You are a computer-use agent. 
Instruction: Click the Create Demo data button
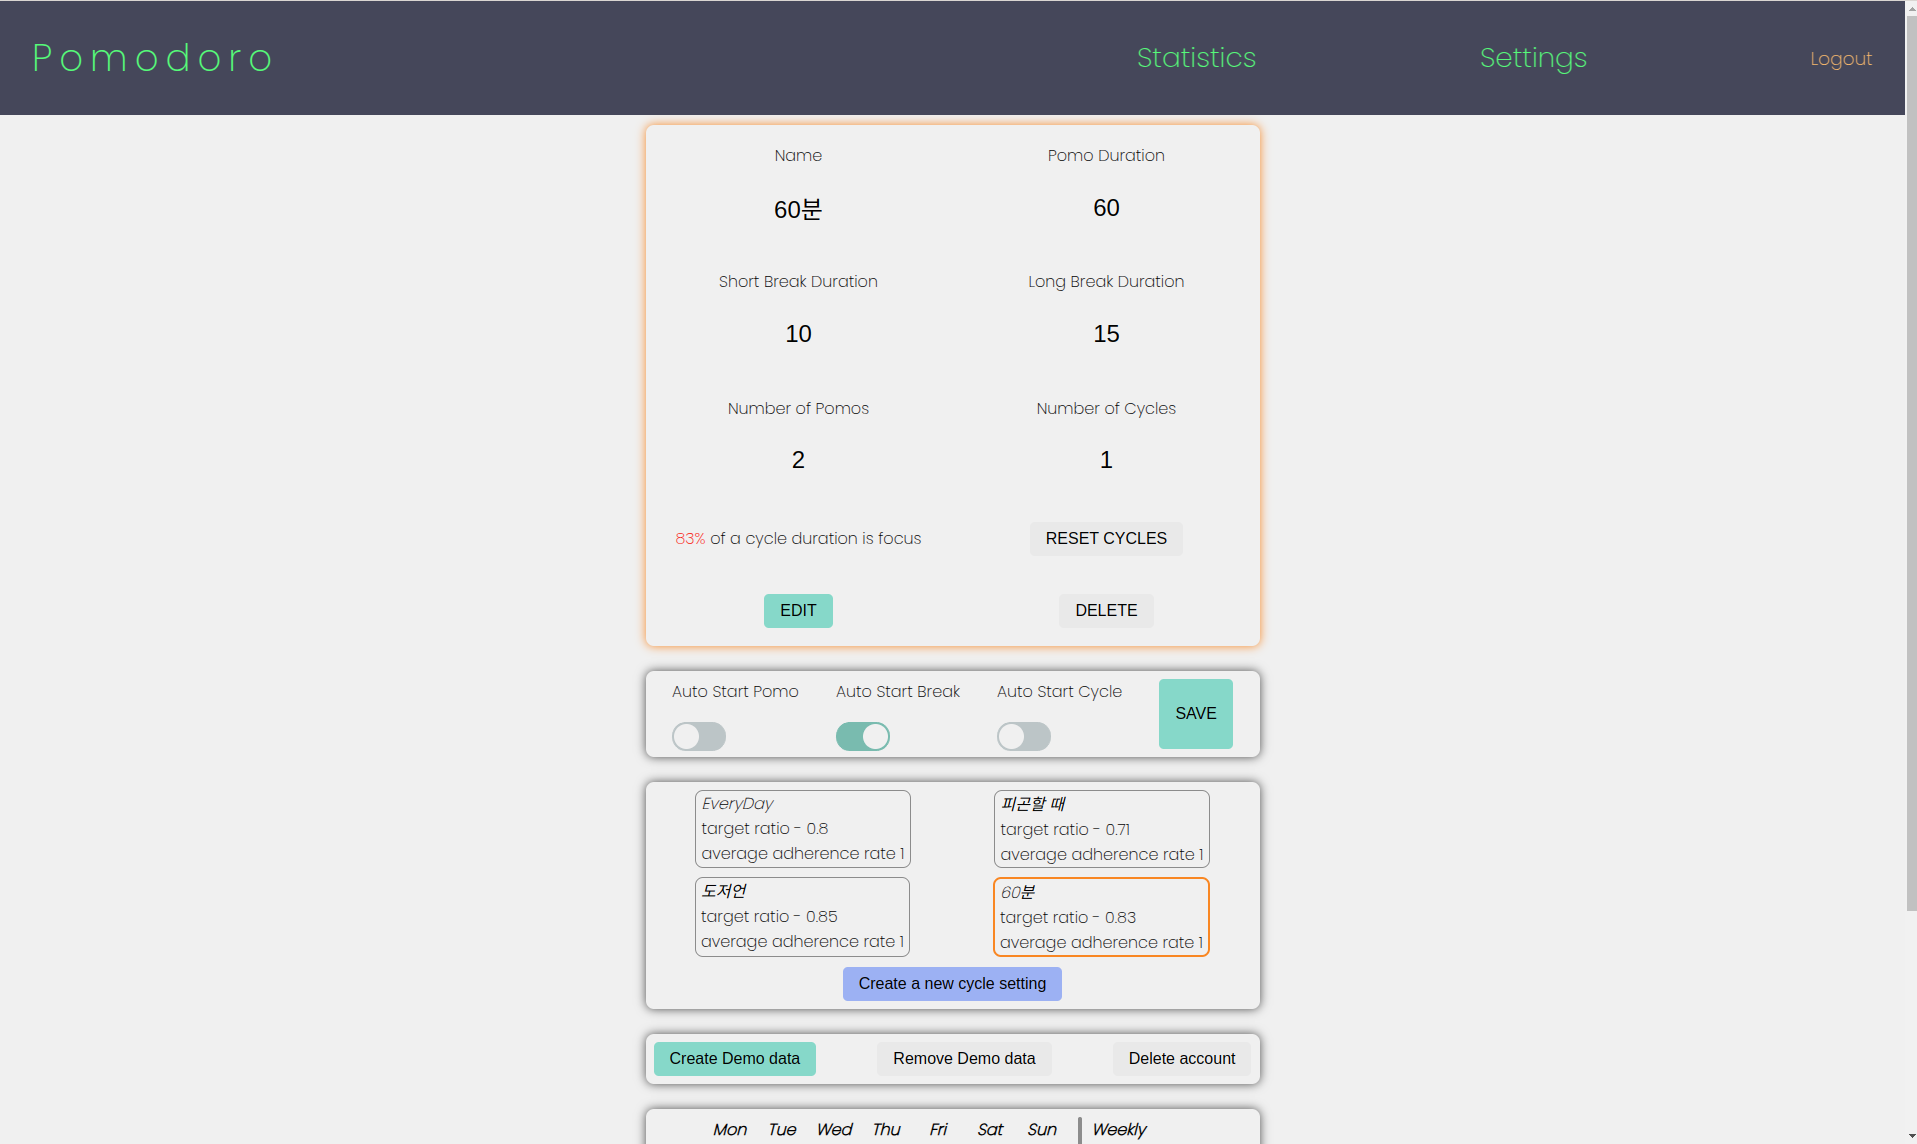pos(734,1058)
